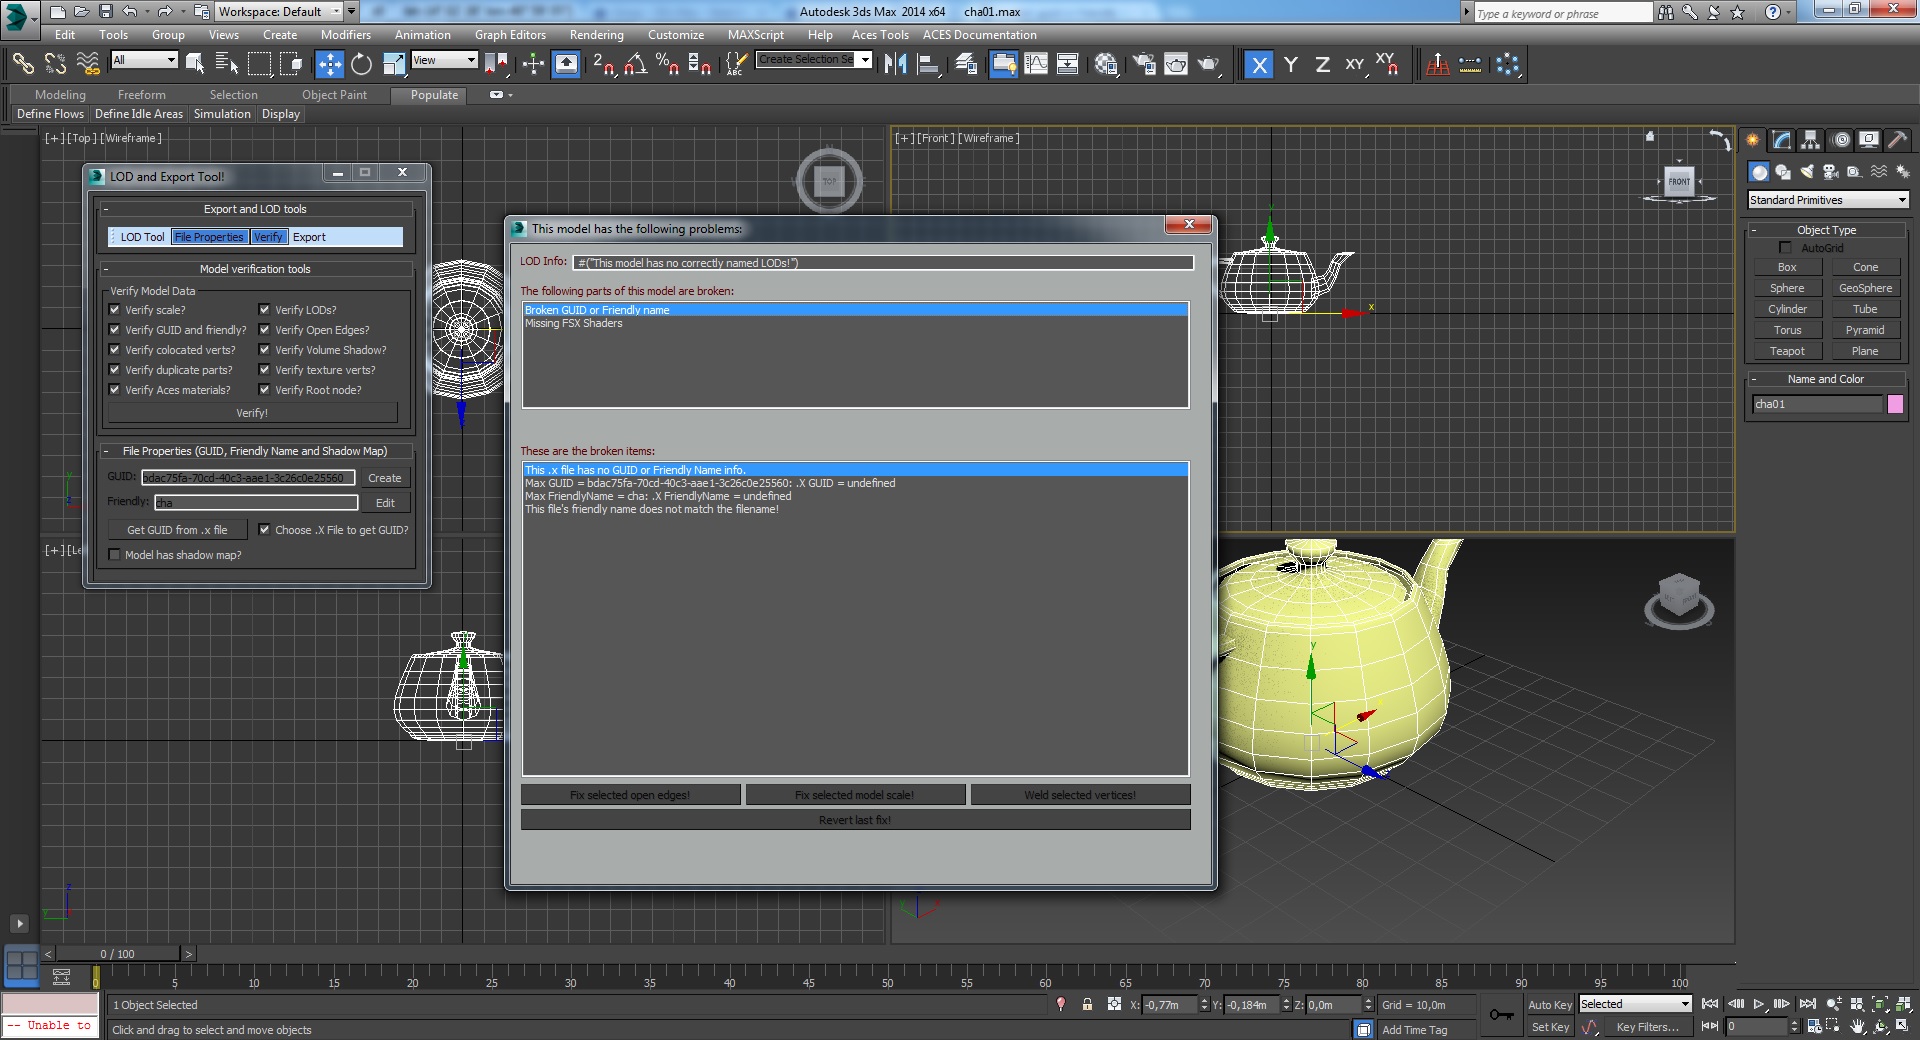Open the All selection filter dropdown

(x=144, y=60)
